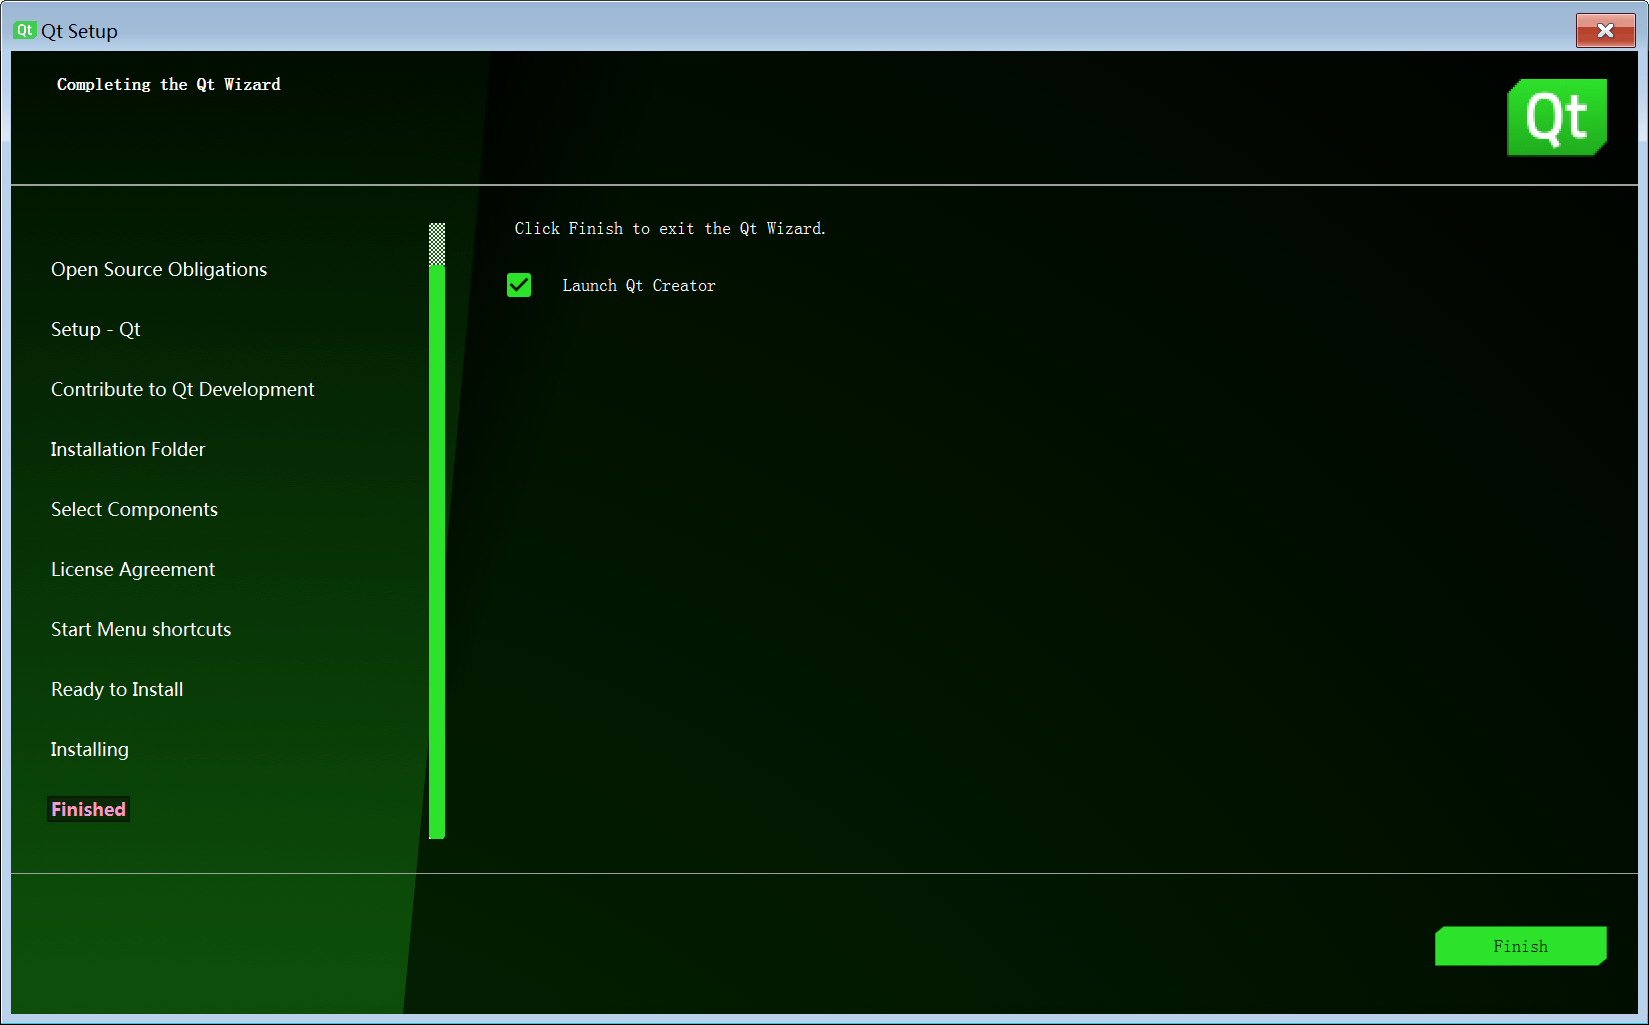1649x1025 pixels.
Task: Click the Finish button
Action: coord(1520,946)
